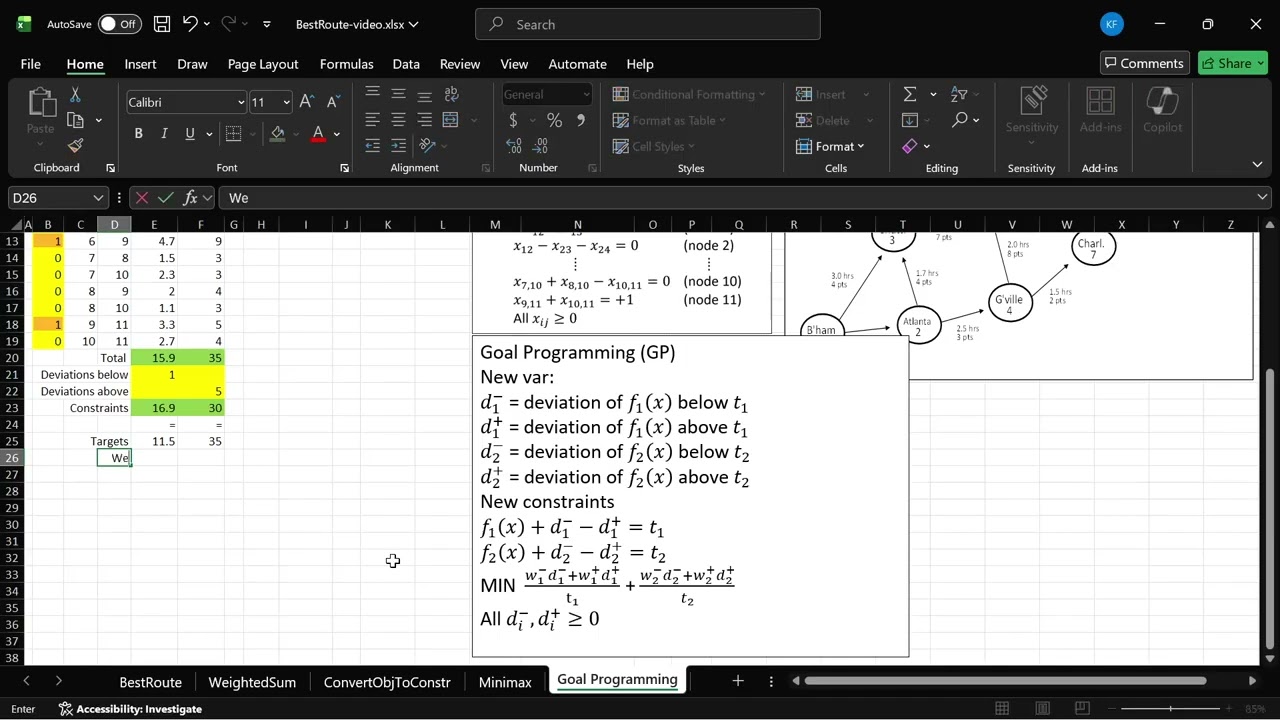Expand the formula bar

click(x=1262, y=198)
